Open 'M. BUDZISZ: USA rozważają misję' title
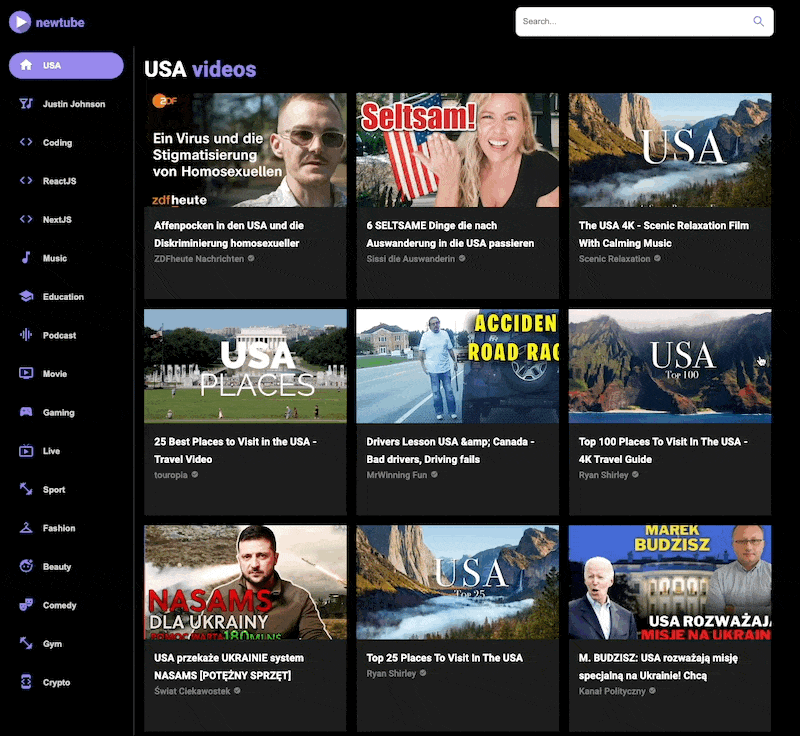The height and width of the screenshot is (736, 800). [658, 667]
